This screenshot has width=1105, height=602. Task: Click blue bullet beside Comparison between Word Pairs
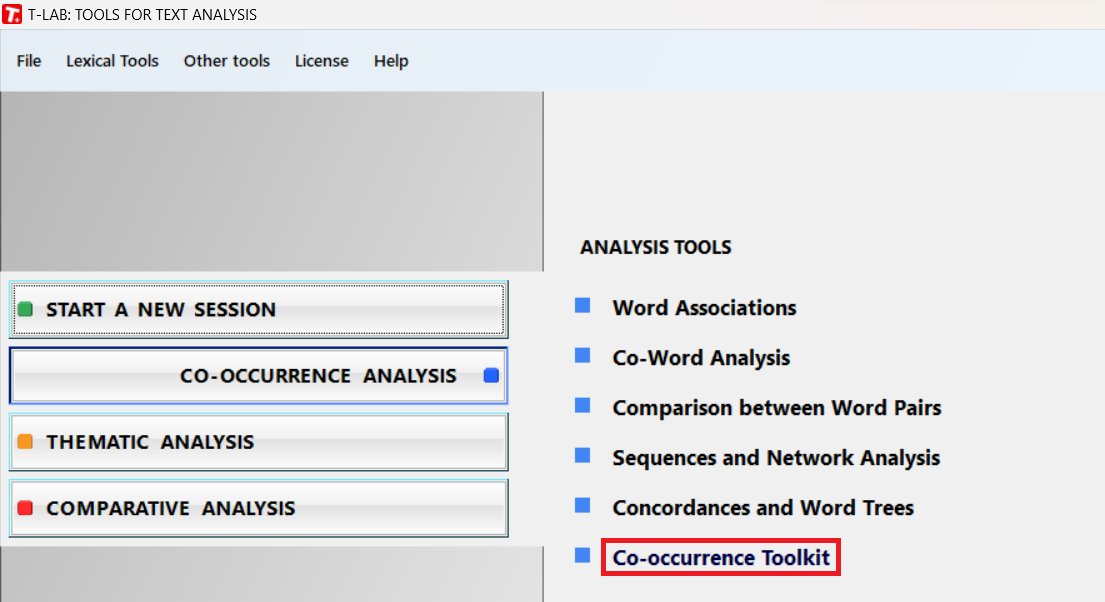pyautogui.click(x=582, y=405)
